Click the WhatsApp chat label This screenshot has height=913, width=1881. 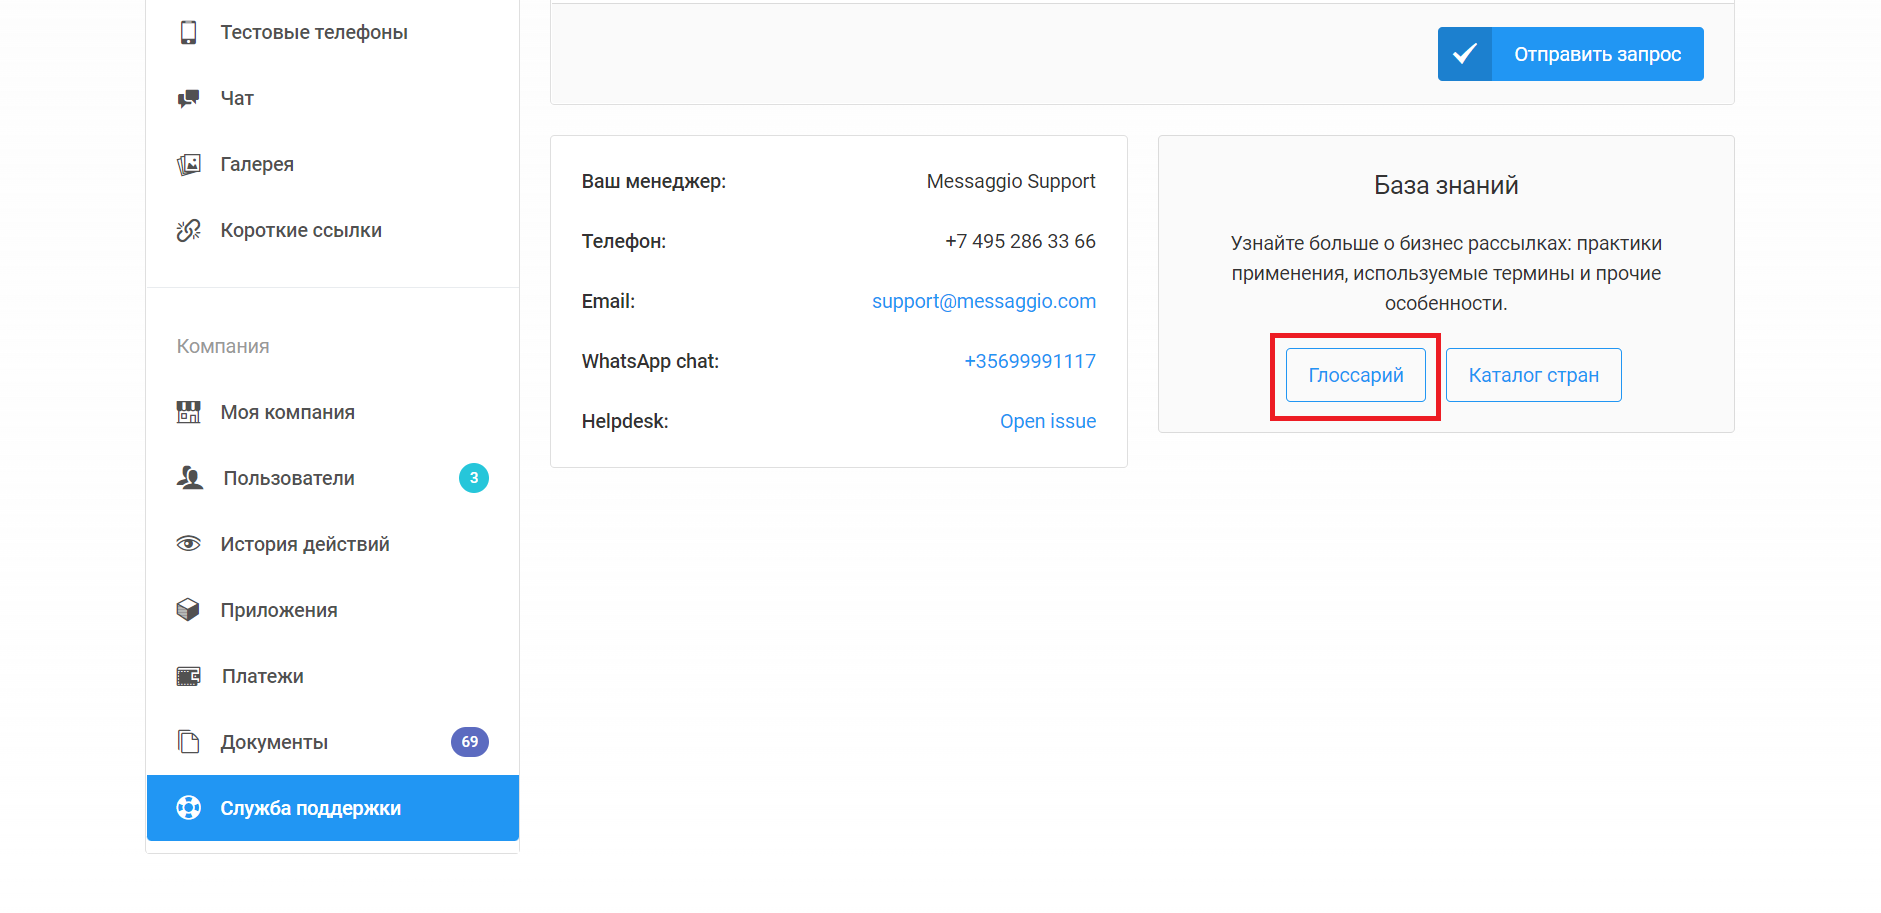click(650, 361)
